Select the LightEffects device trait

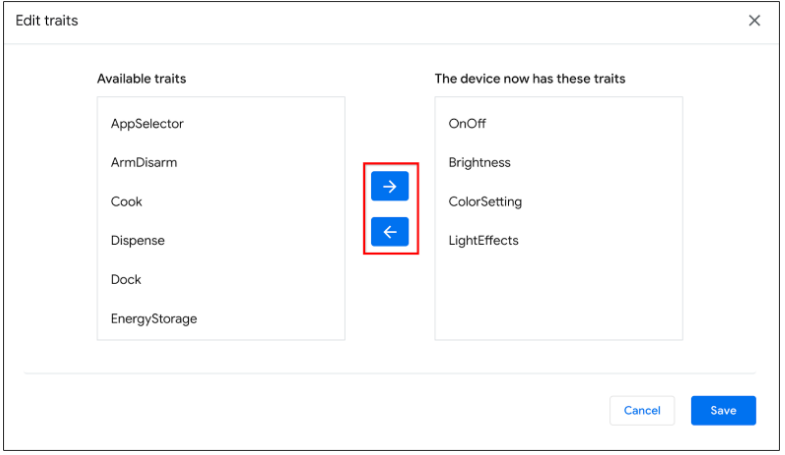pos(484,240)
